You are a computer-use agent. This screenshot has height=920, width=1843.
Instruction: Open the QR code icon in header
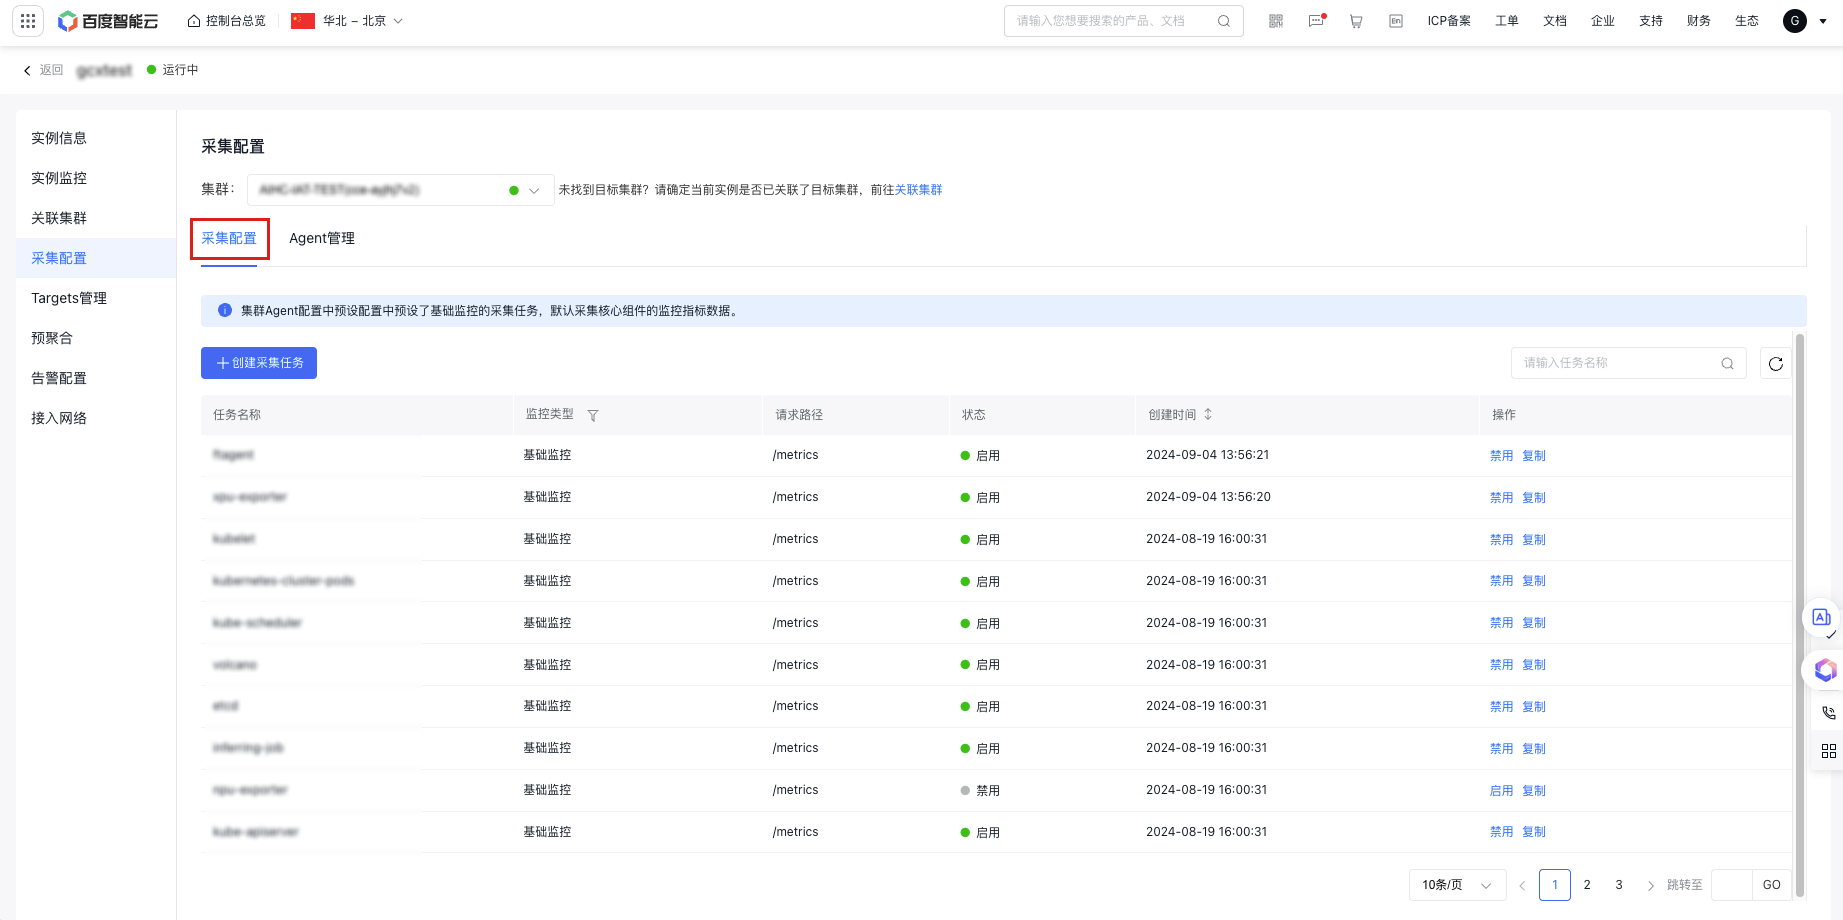point(1276,21)
